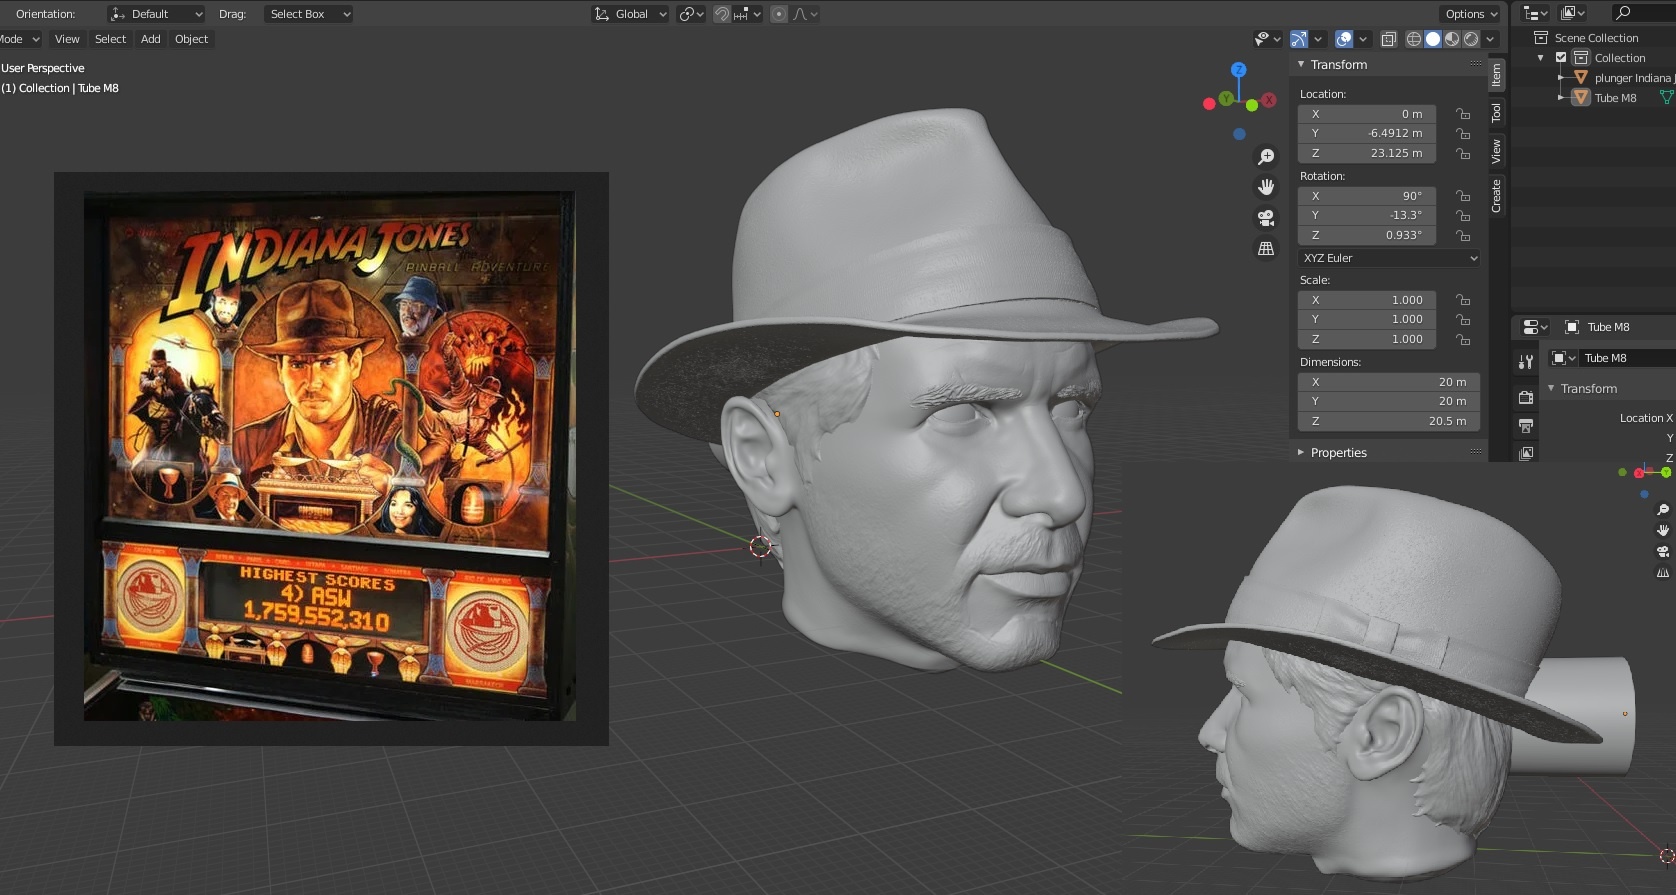Uncheck the Collection visibility checkbox
Viewport: 1676px width, 895px height.
[1561, 58]
